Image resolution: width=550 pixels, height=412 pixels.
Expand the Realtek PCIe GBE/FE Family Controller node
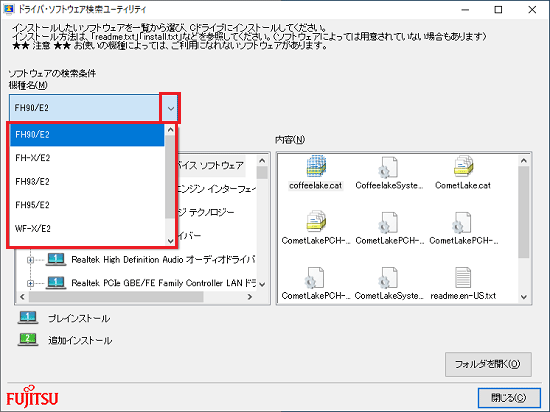point(31,283)
